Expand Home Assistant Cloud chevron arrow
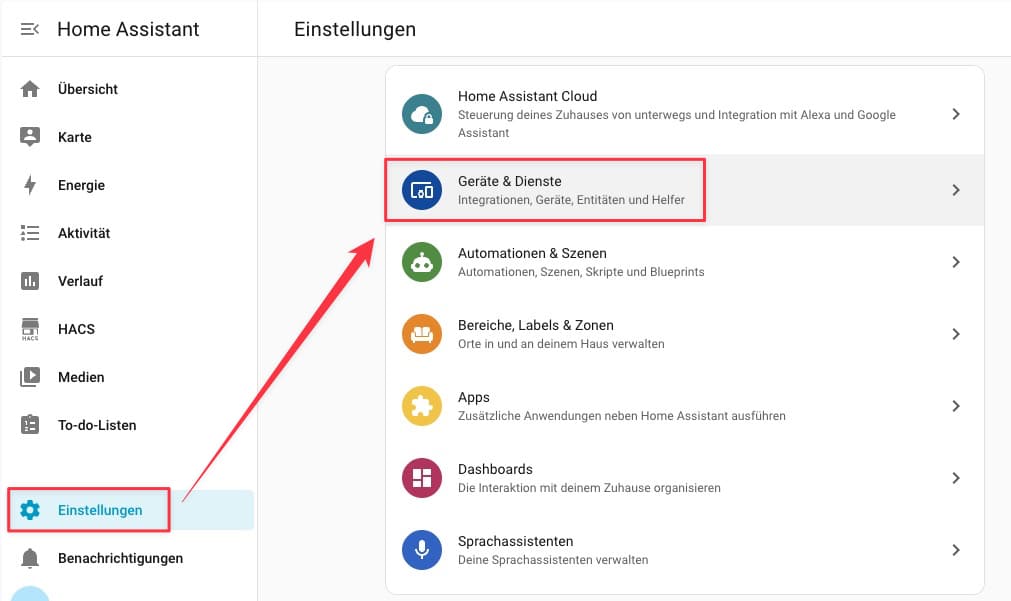Viewport: 1011px width, 601px height. pyautogui.click(x=956, y=114)
